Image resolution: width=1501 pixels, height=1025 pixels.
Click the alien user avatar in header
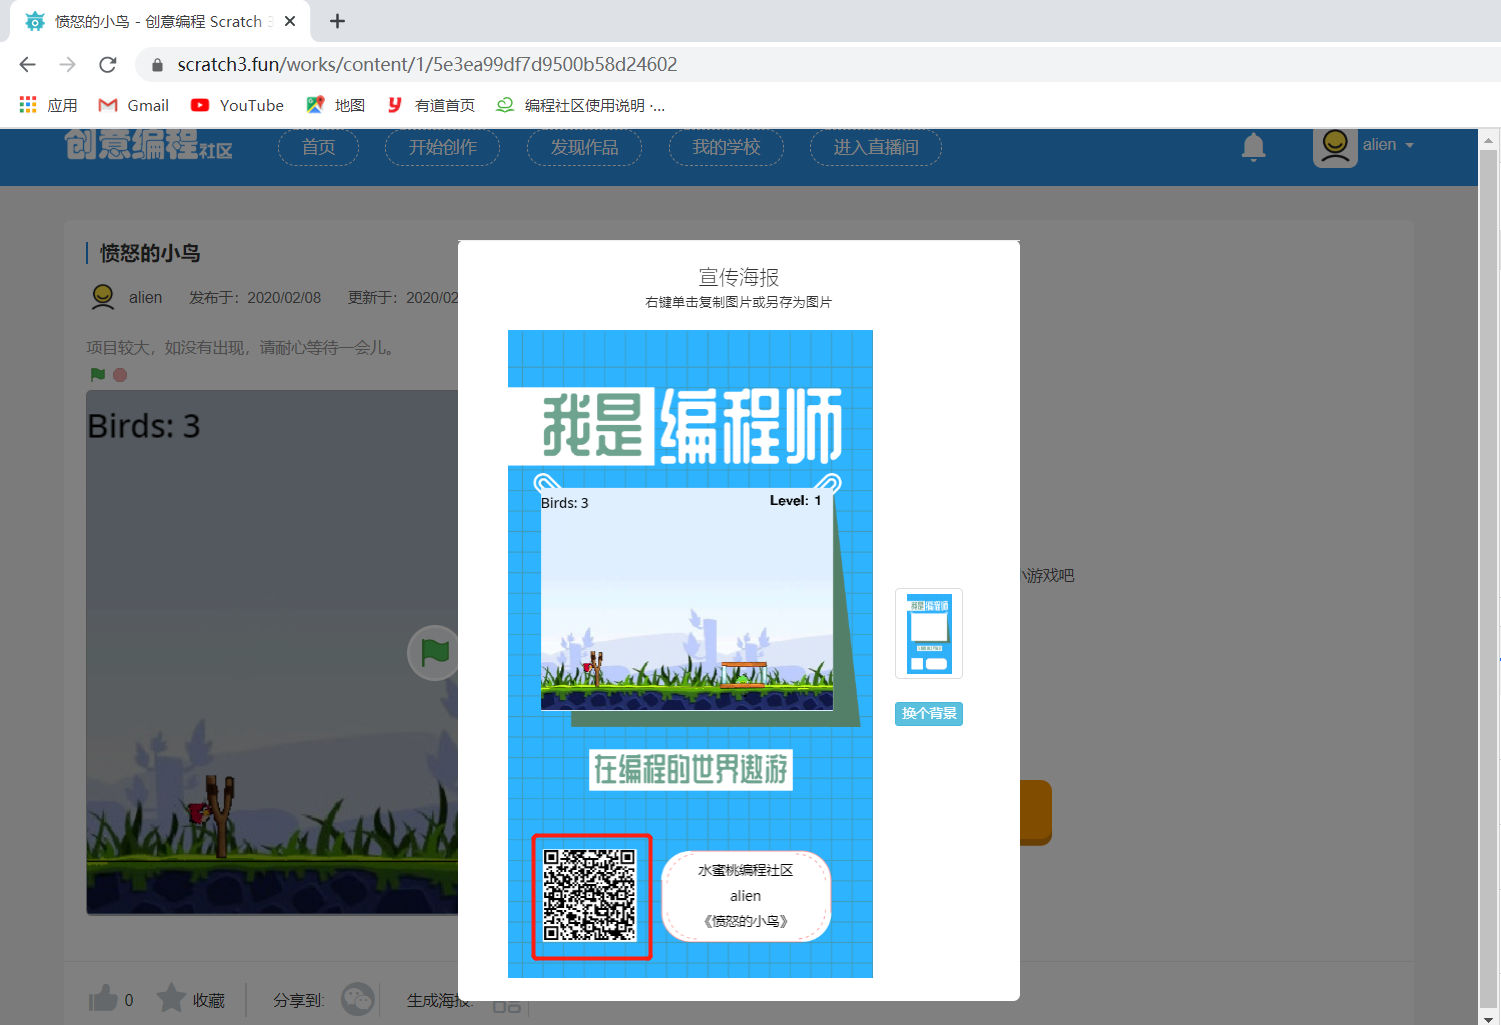coord(1335,146)
